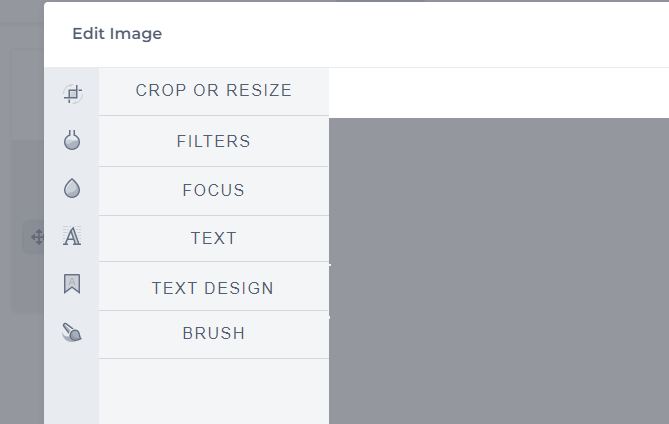The image size is (669, 424).
Task: Select the text letter A icon
Action: point(72,236)
